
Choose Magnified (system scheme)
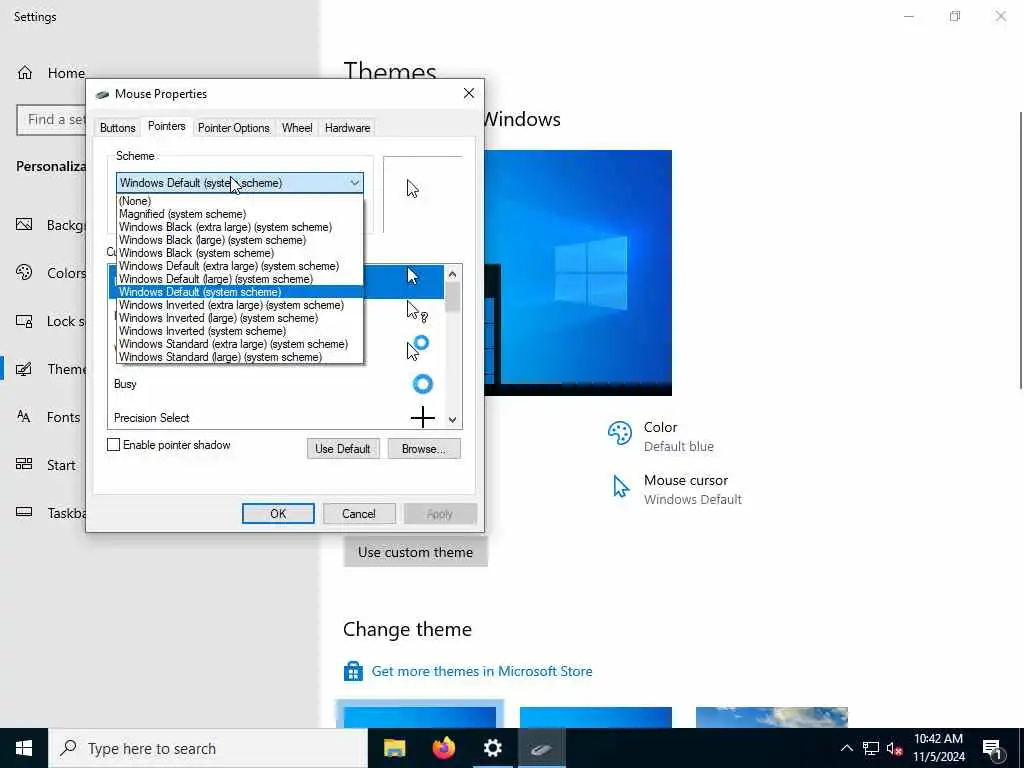click(x=240, y=214)
